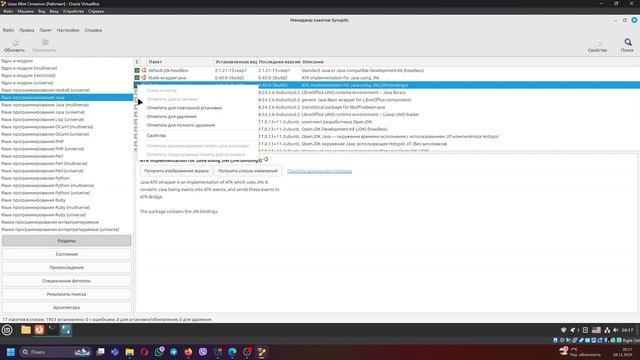The image size is (640, 360).
Task: Open WhatsApp from Windows taskbar
Action: coord(159,352)
